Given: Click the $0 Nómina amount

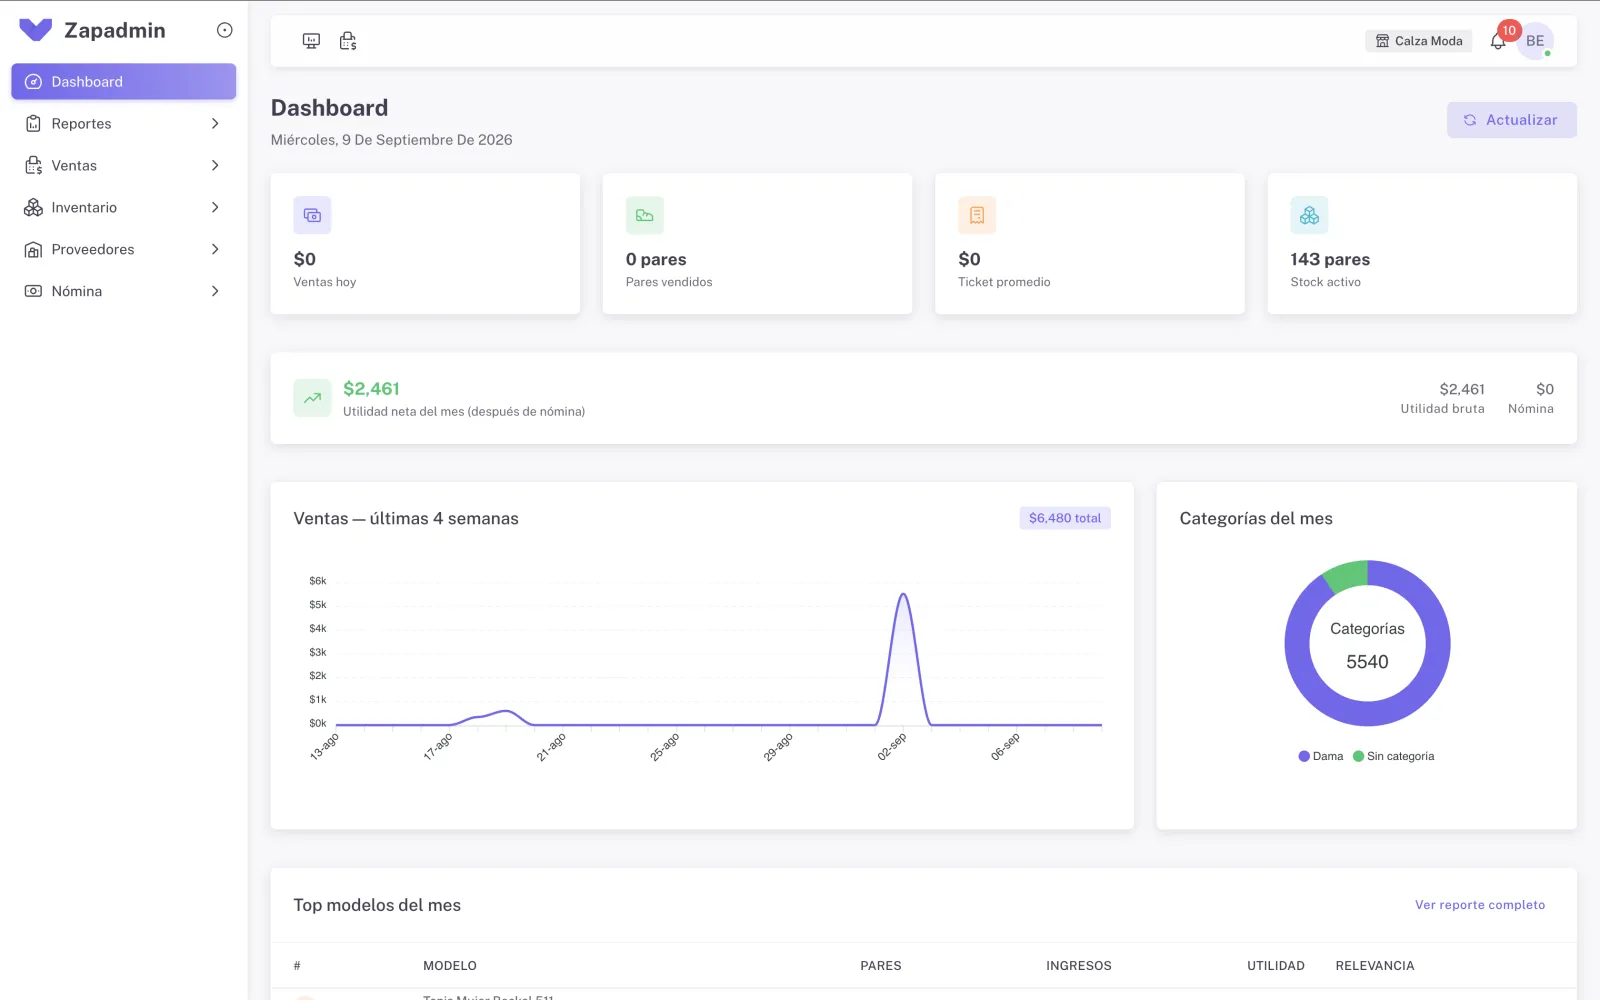Looking at the screenshot, I should point(1545,389).
